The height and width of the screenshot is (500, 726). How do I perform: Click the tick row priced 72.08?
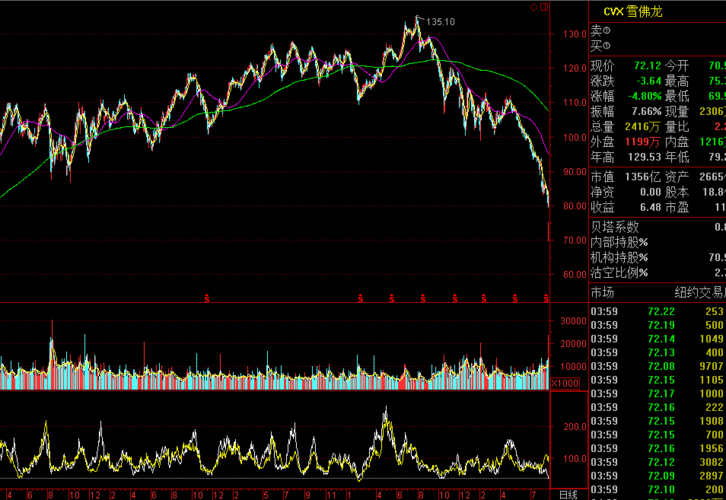pyautogui.click(x=657, y=366)
